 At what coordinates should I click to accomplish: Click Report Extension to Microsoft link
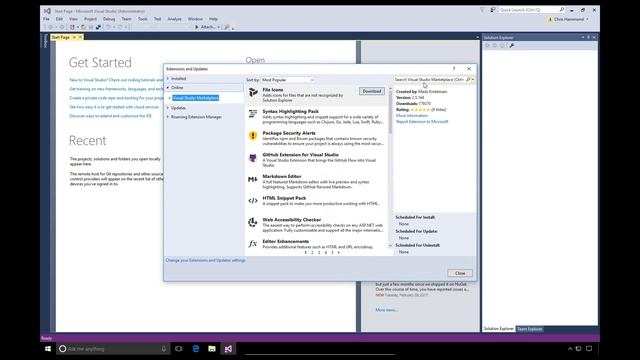pyautogui.click(x=422, y=122)
